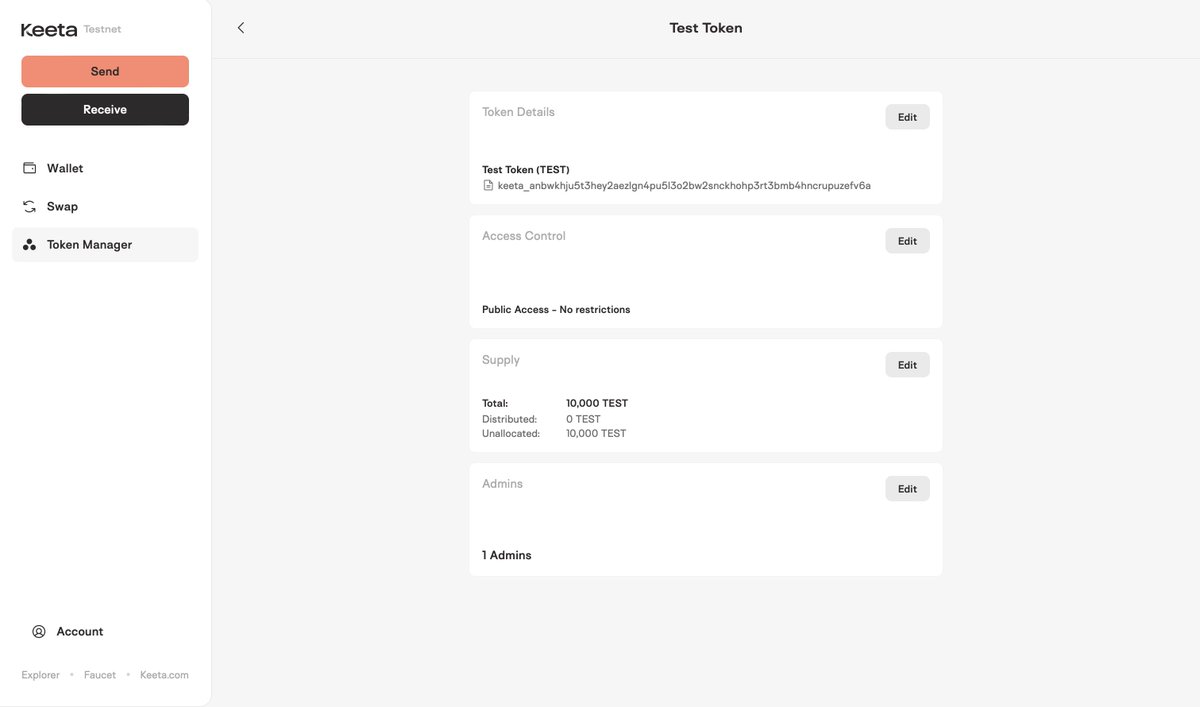This screenshot has width=1200, height=707.
Task: Open the Faucet link
Action: point(100,675)
